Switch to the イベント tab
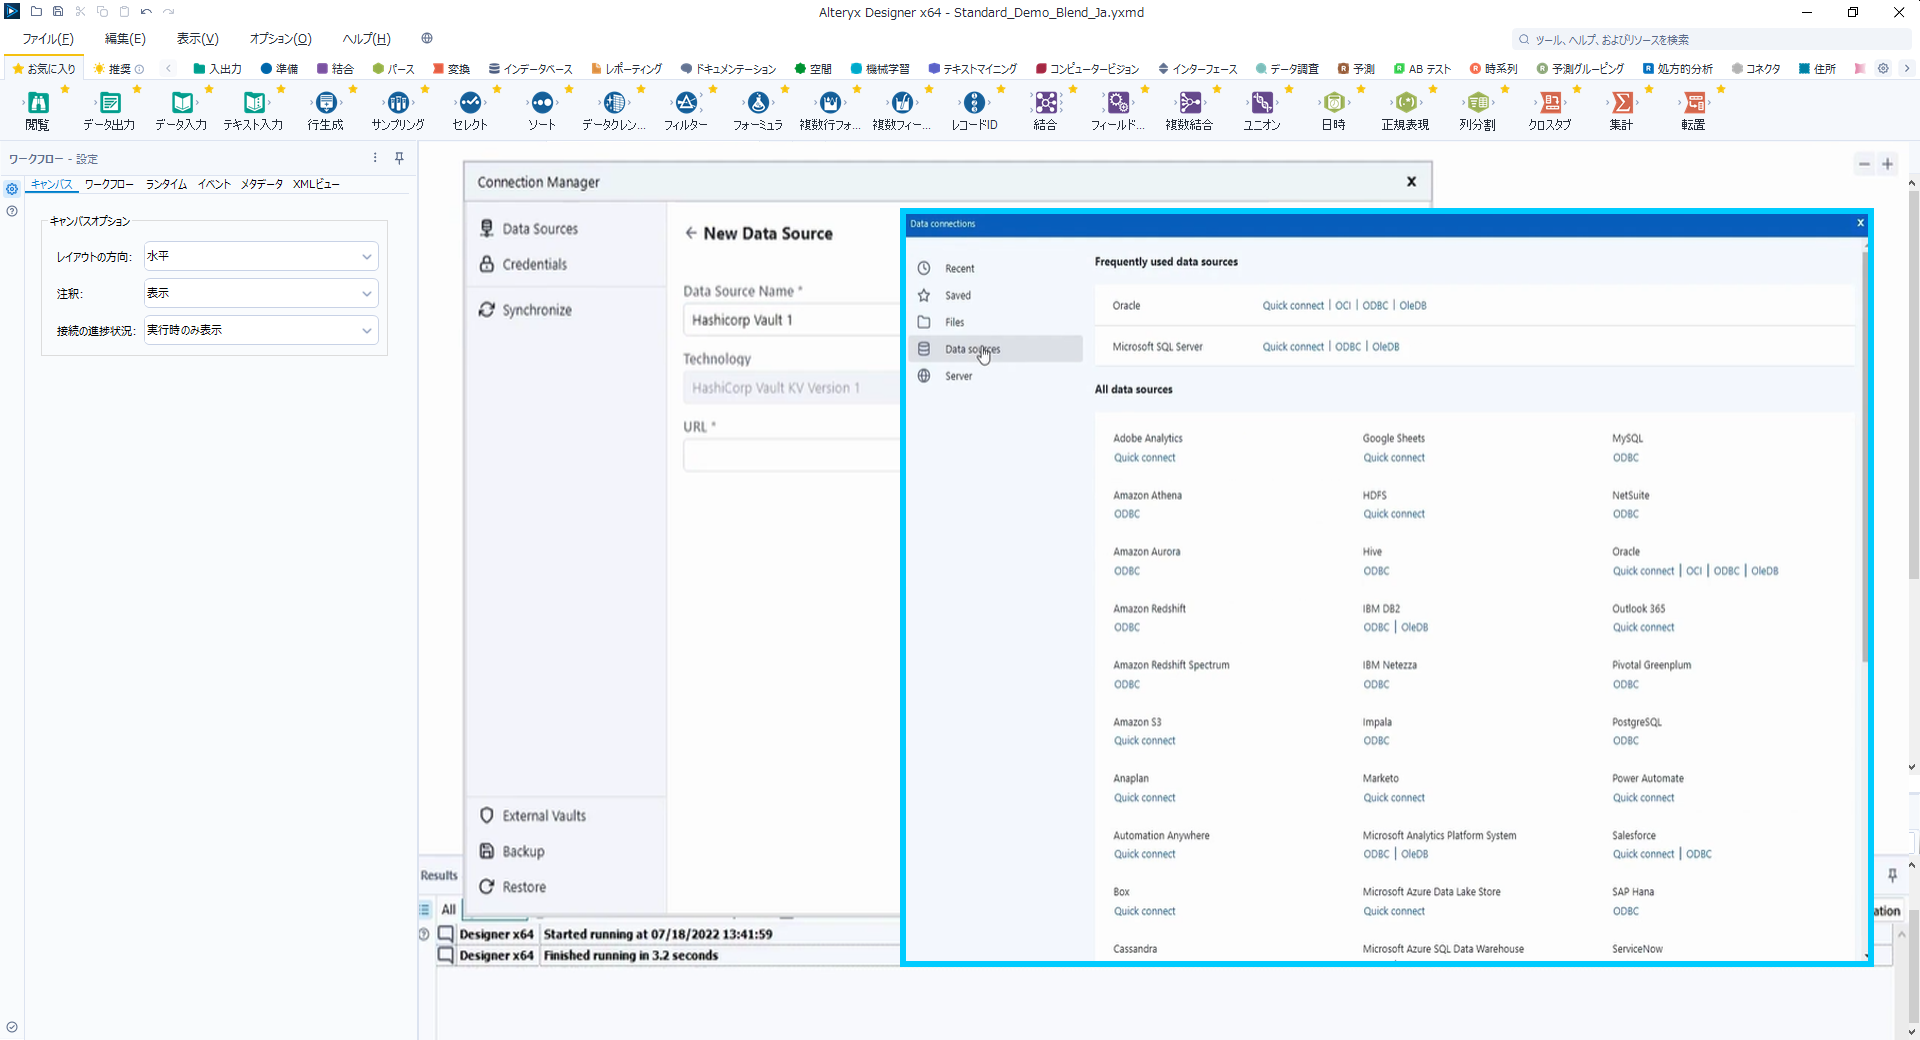The image size is (1920, 1040). pyautogui.click(x=214, y=184)
